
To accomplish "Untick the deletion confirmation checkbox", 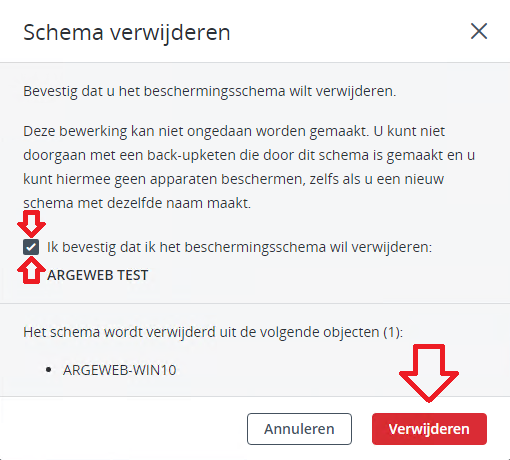I will [31, 247].
